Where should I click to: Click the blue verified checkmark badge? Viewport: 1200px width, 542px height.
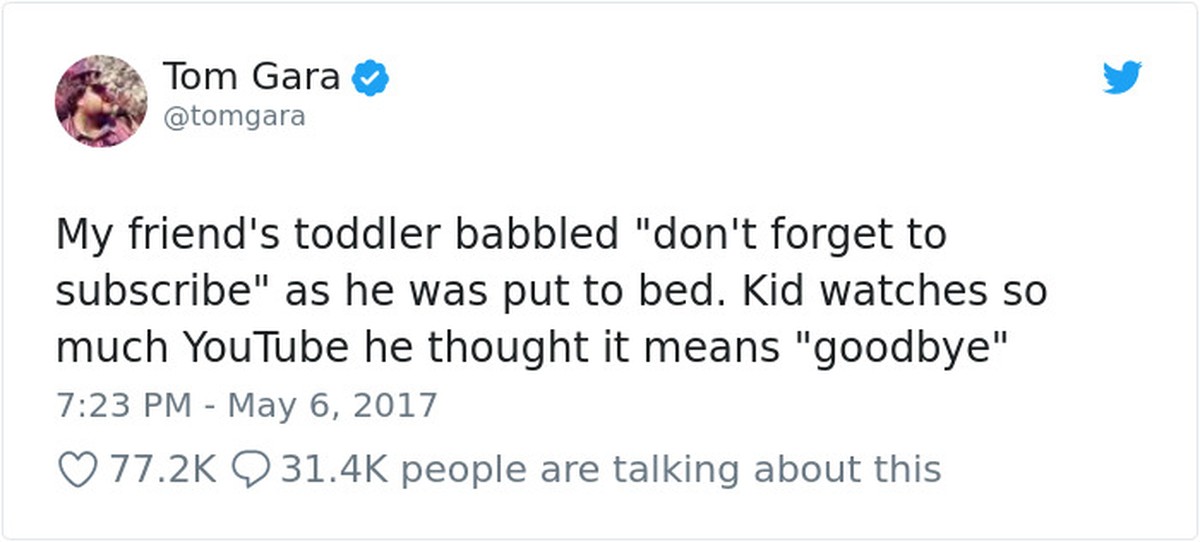(372, 77)
